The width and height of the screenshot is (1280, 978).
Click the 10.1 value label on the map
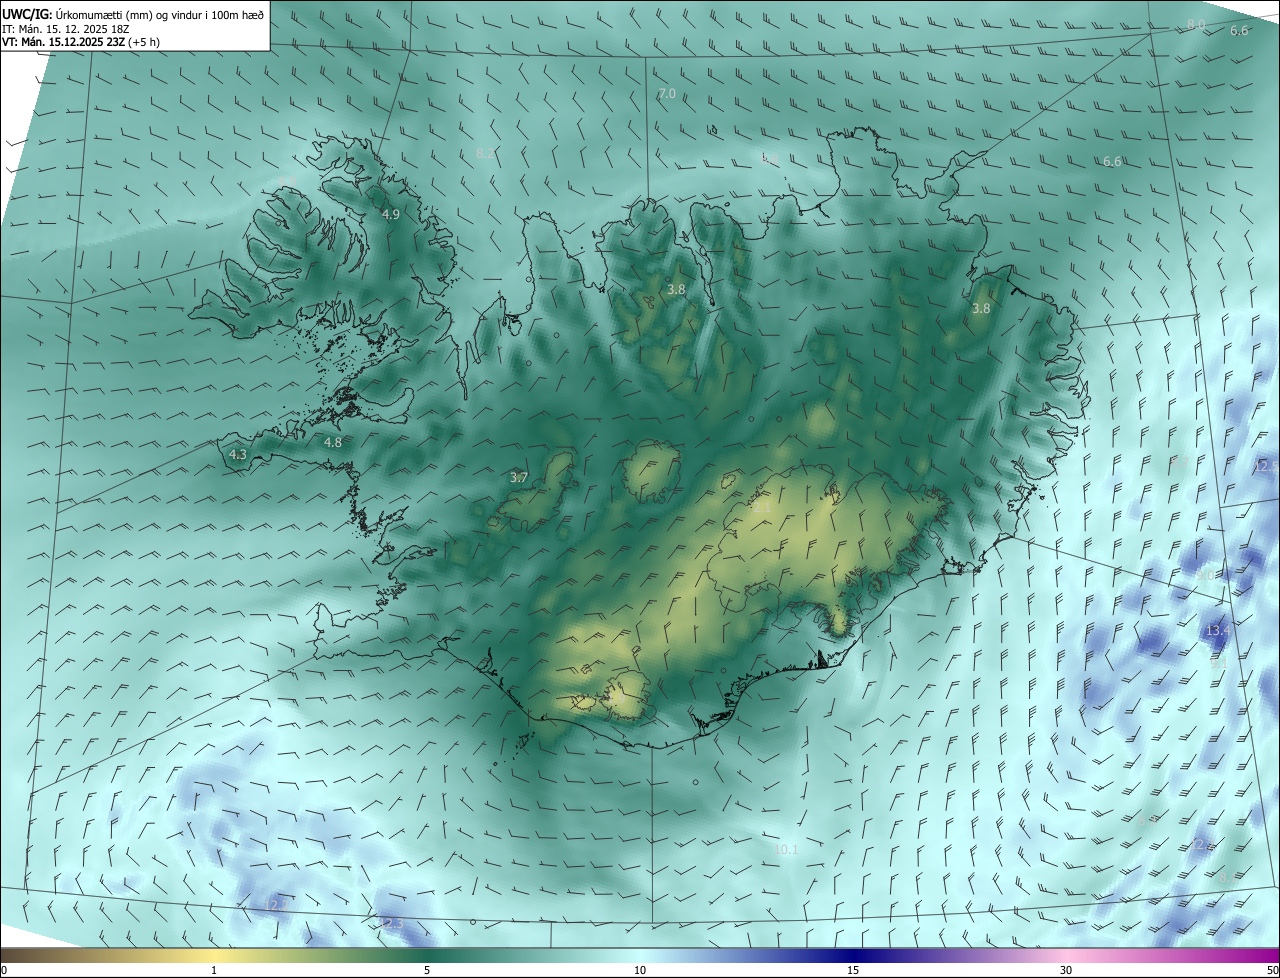click(x=787, y=850)
